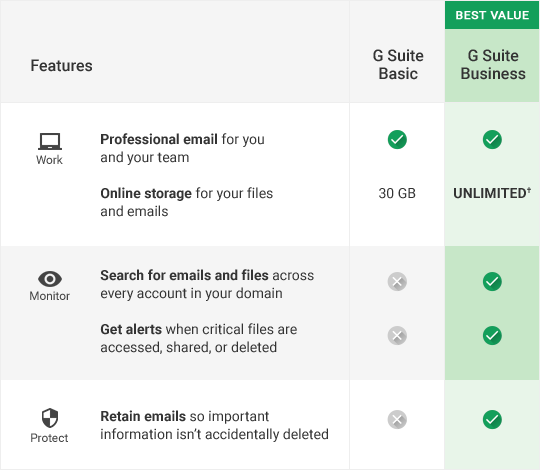Click the Features heading
540x470 pixels.
tap(61, 65)
